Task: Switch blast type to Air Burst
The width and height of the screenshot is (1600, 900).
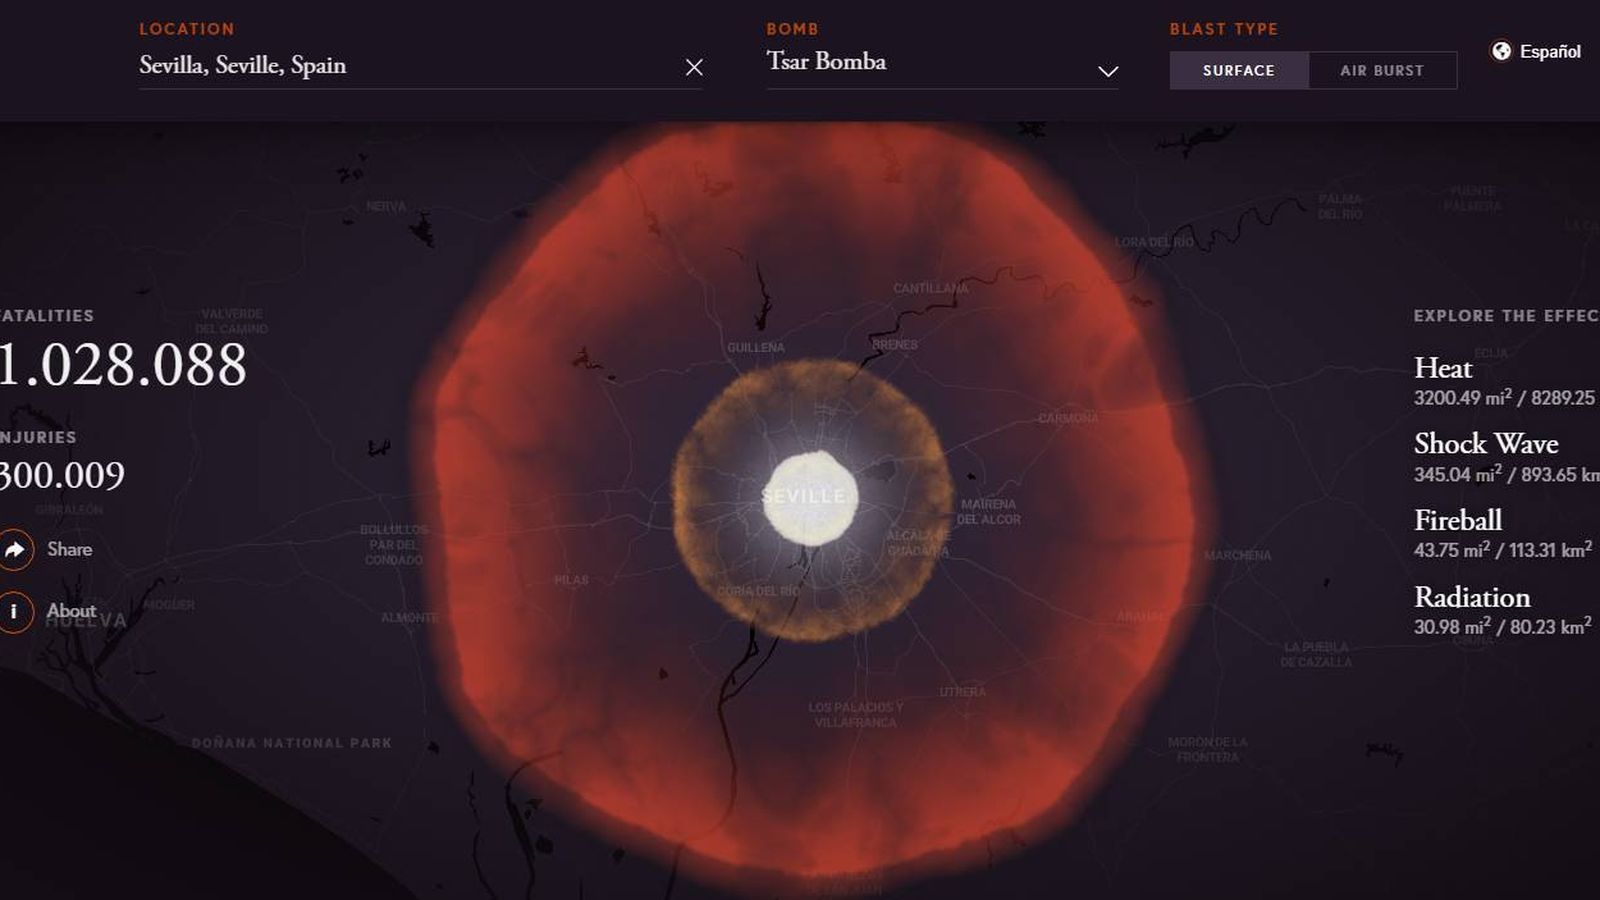Action: click(x=1382, y=70)
